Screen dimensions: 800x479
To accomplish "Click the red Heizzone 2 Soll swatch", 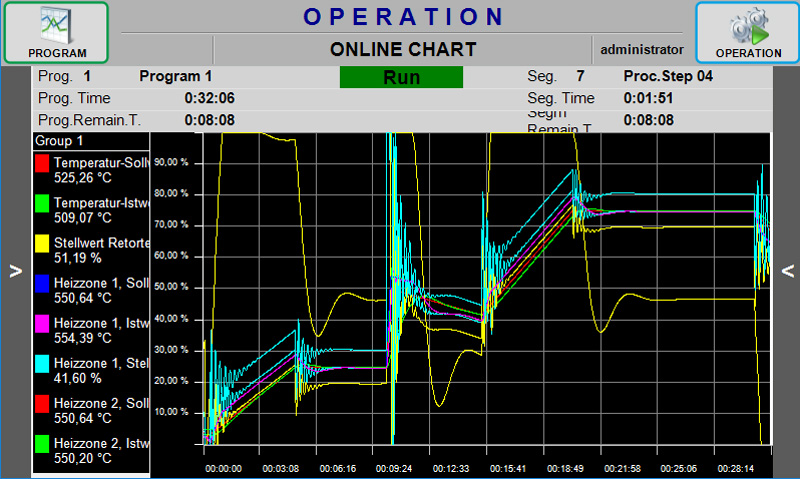I will 42,403.
